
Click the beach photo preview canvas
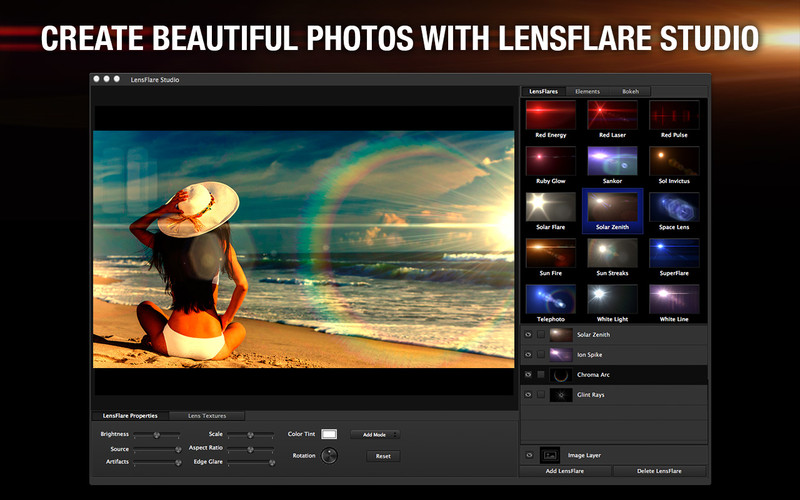click(x=304, y=249)
